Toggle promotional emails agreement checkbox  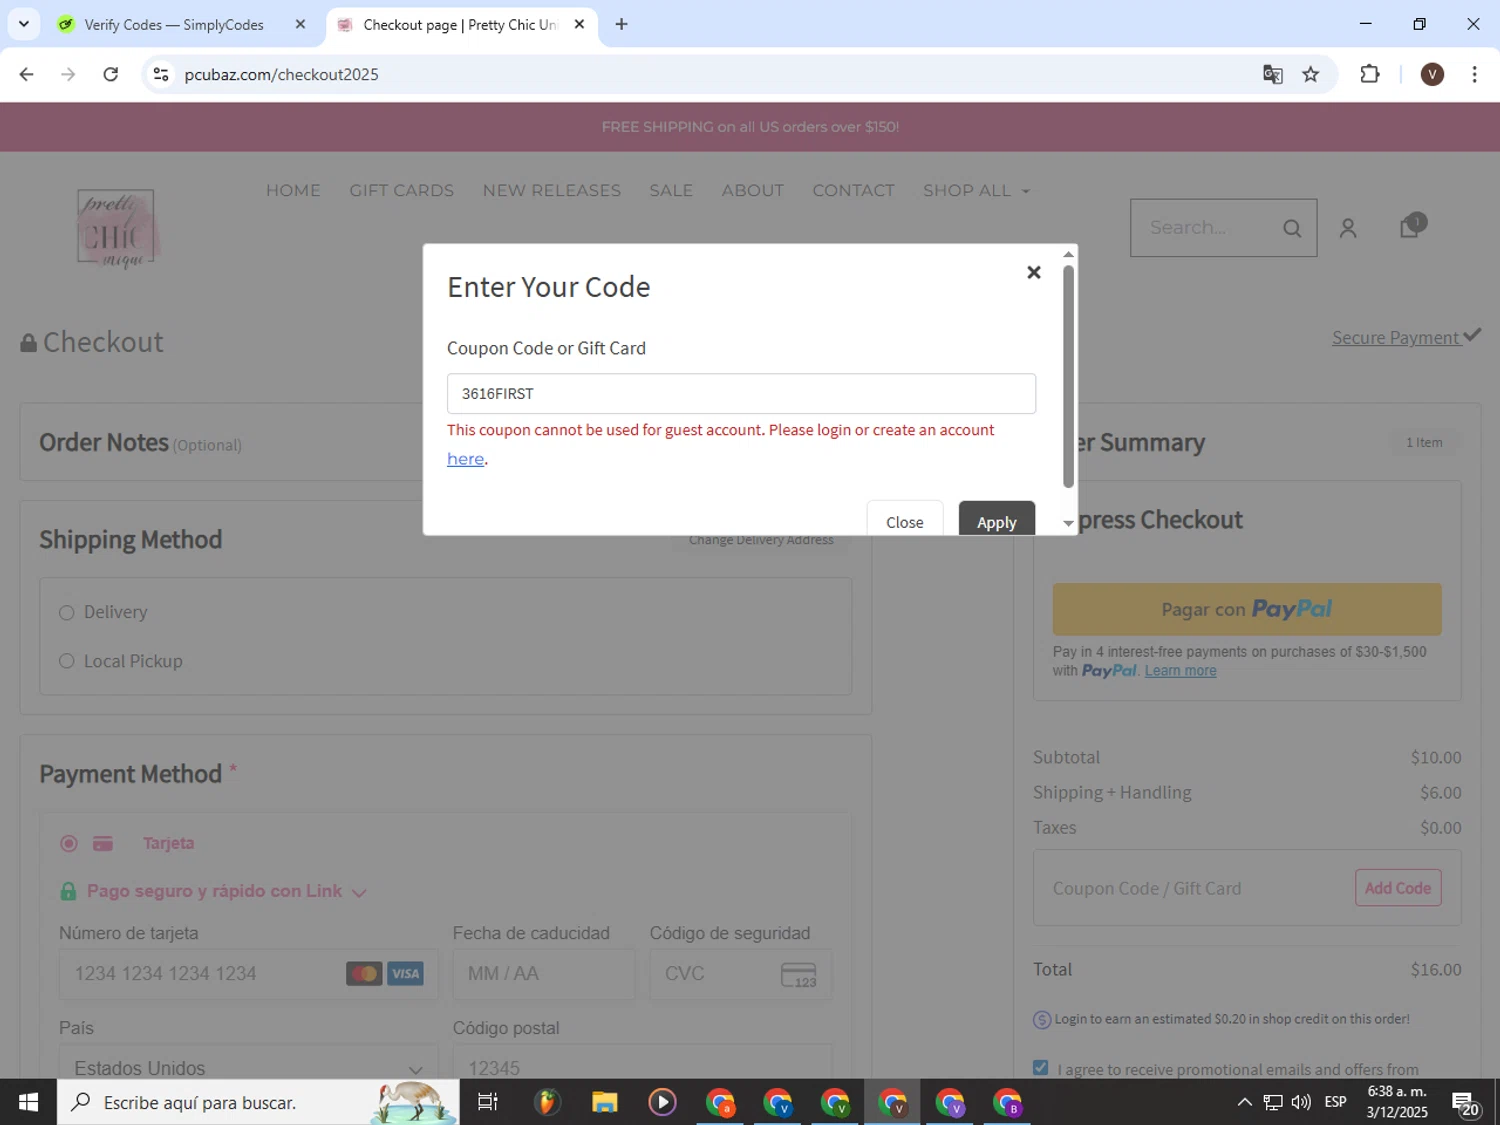click(x=1041, y=1068)
